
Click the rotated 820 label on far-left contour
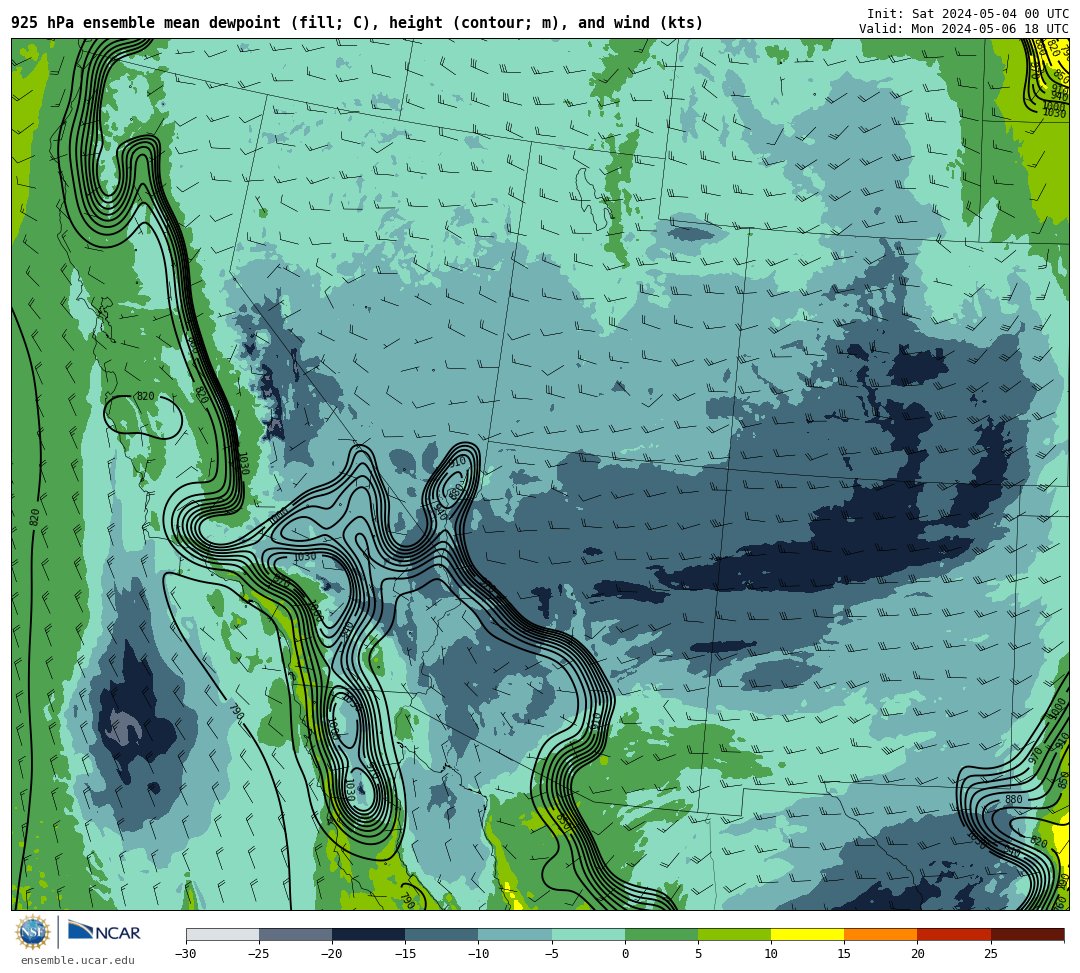[34, 517]
